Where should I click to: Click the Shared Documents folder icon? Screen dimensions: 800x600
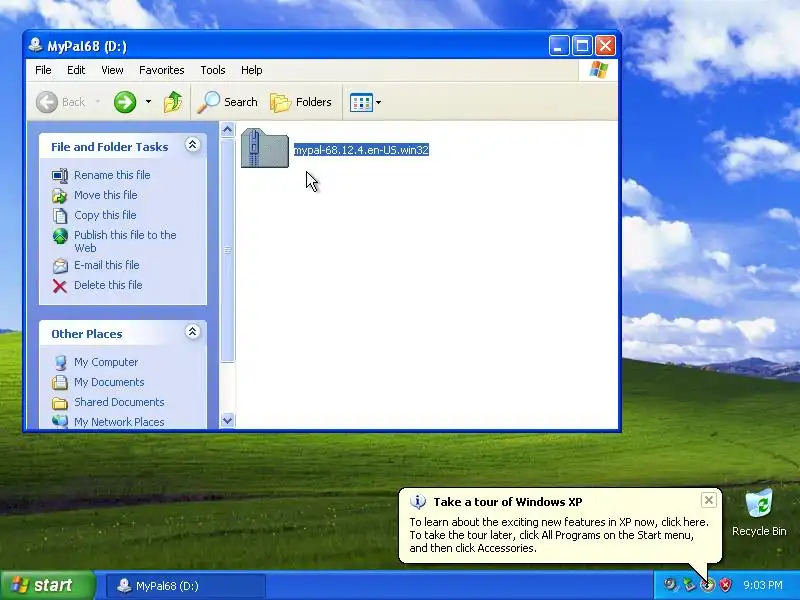[x=60, y=403]
